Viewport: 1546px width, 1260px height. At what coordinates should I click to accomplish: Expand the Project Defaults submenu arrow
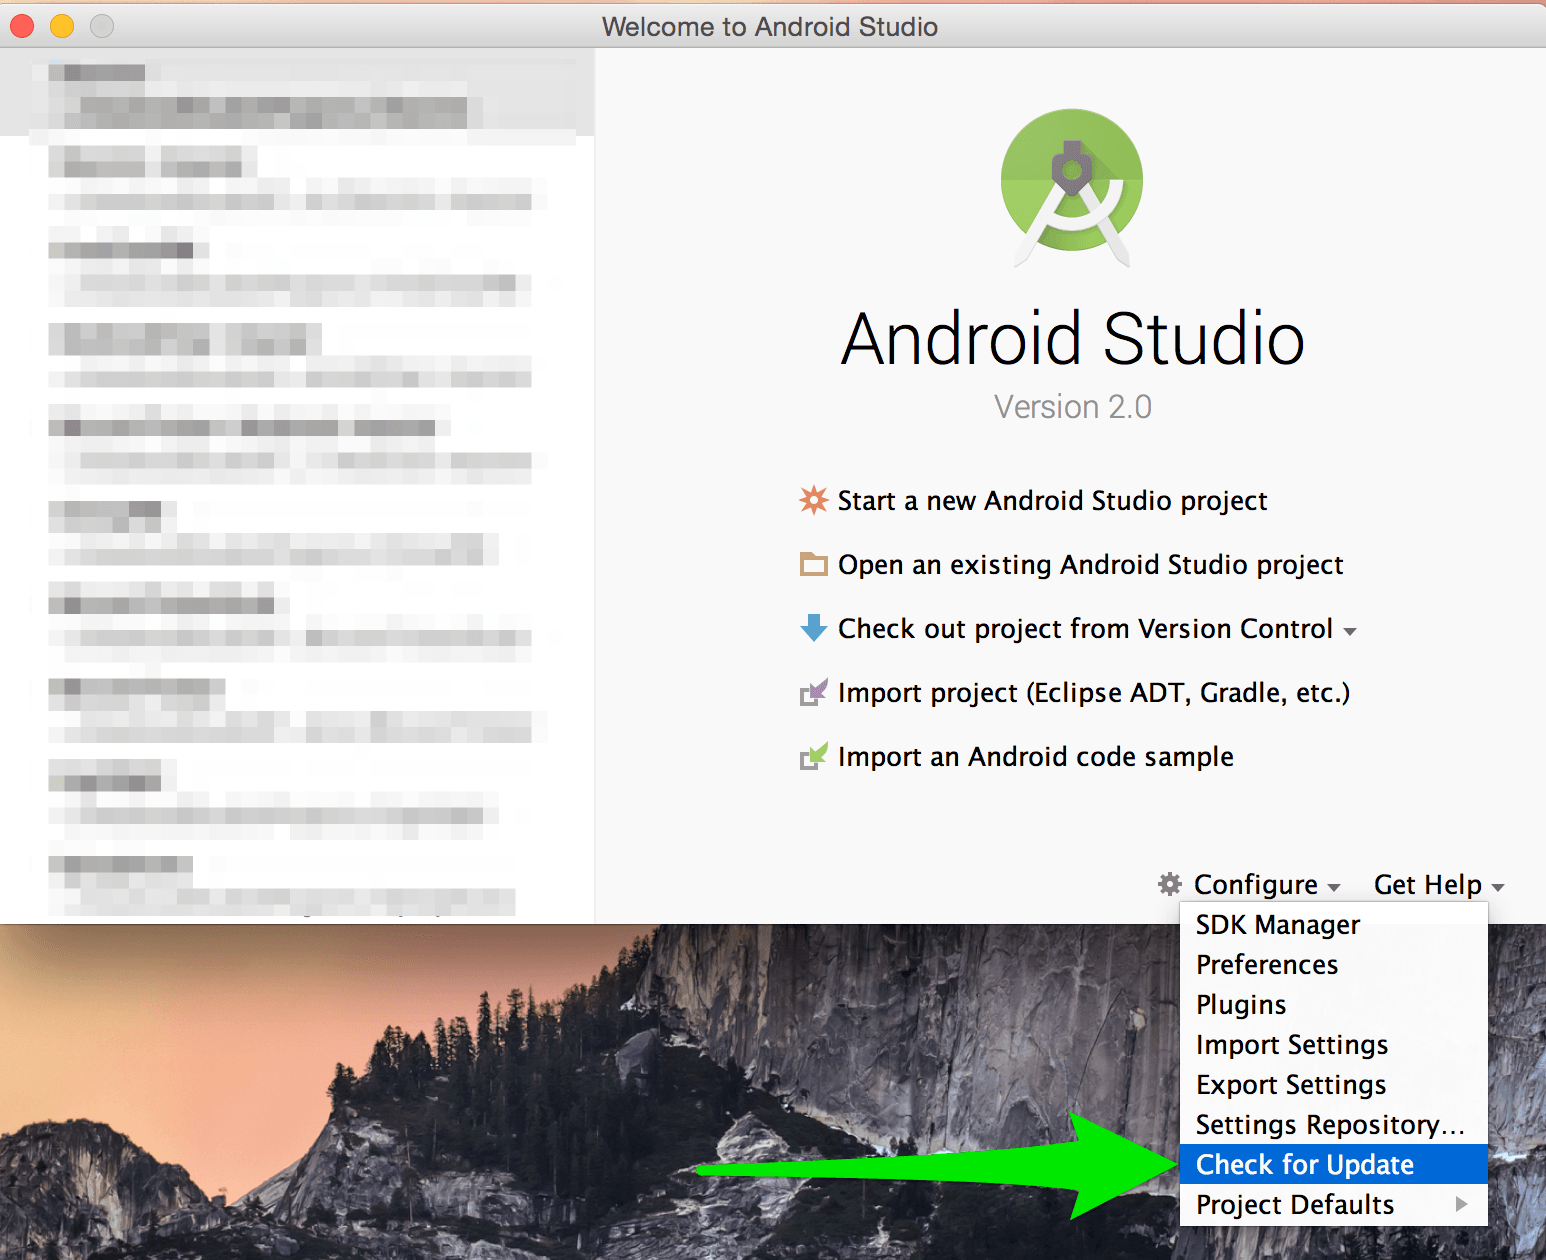pyautogui.click(x=1461, y=1204)
